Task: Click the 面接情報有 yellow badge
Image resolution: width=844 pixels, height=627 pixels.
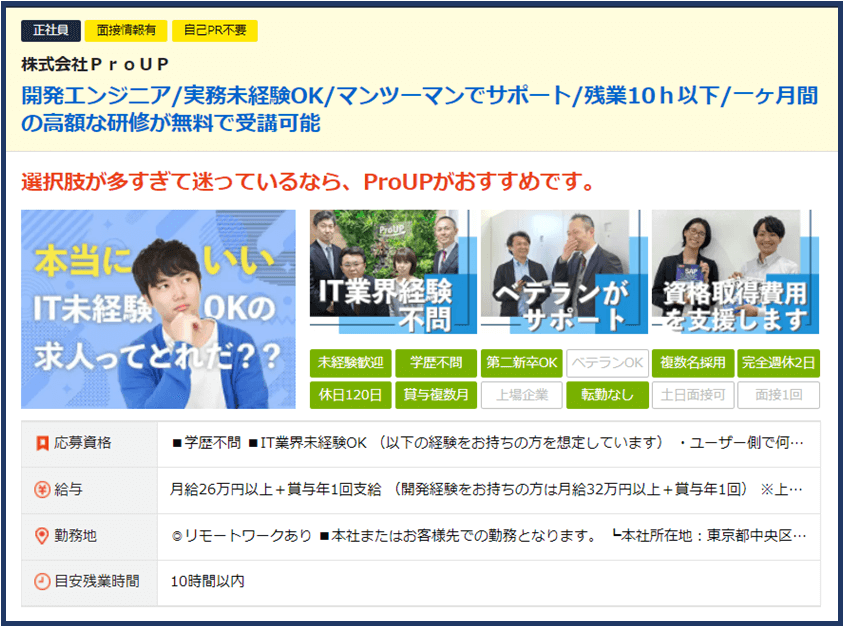Action: (126, 30)
